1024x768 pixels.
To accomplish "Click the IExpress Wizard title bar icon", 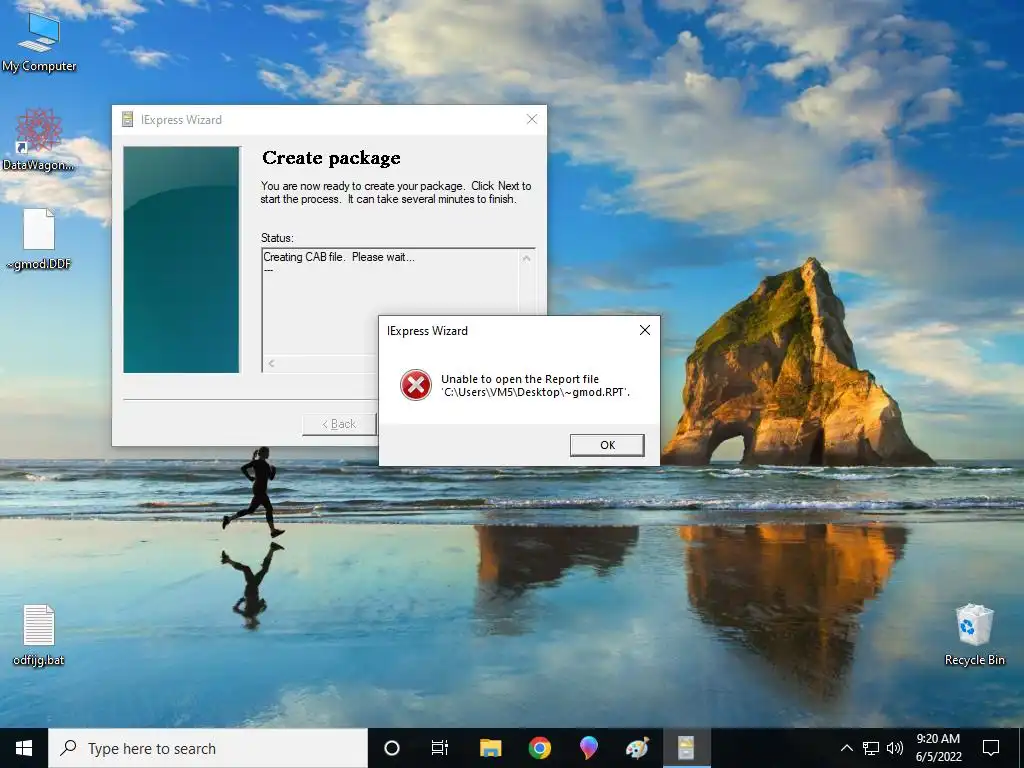I will pyautogui.click(x=127, y=120).
